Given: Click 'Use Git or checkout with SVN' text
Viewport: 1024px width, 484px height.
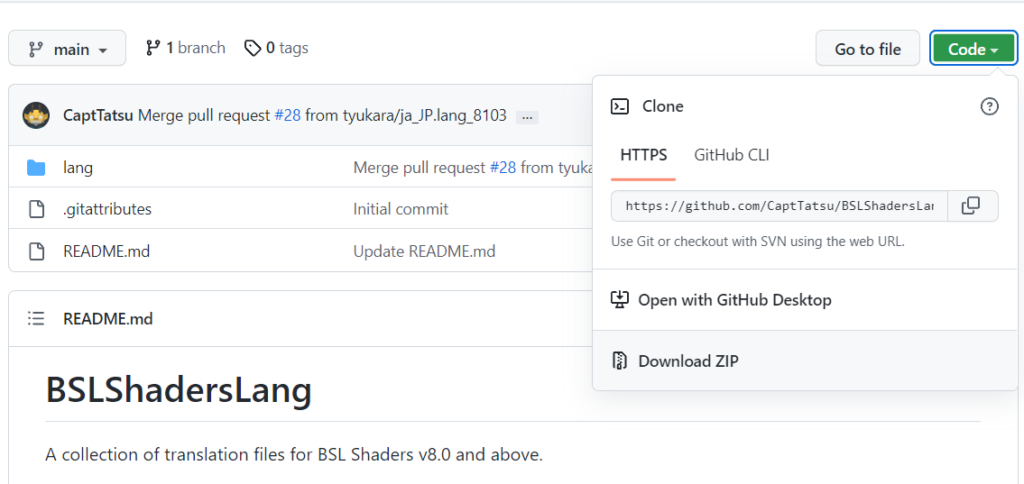Looking at the screenshot, I should click(x=758, y=241).
